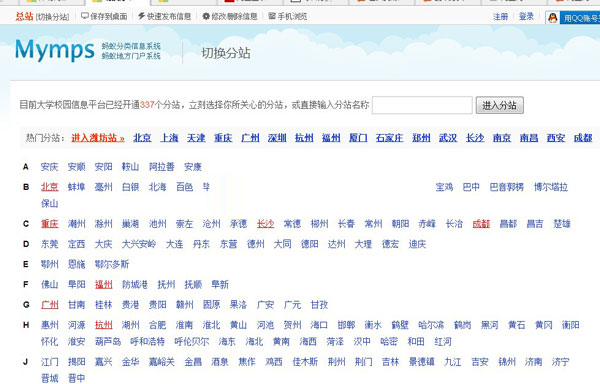Open the 大兴安岭 link under D
The height and width of the screenshot is (384, 600).
(139, 244)
